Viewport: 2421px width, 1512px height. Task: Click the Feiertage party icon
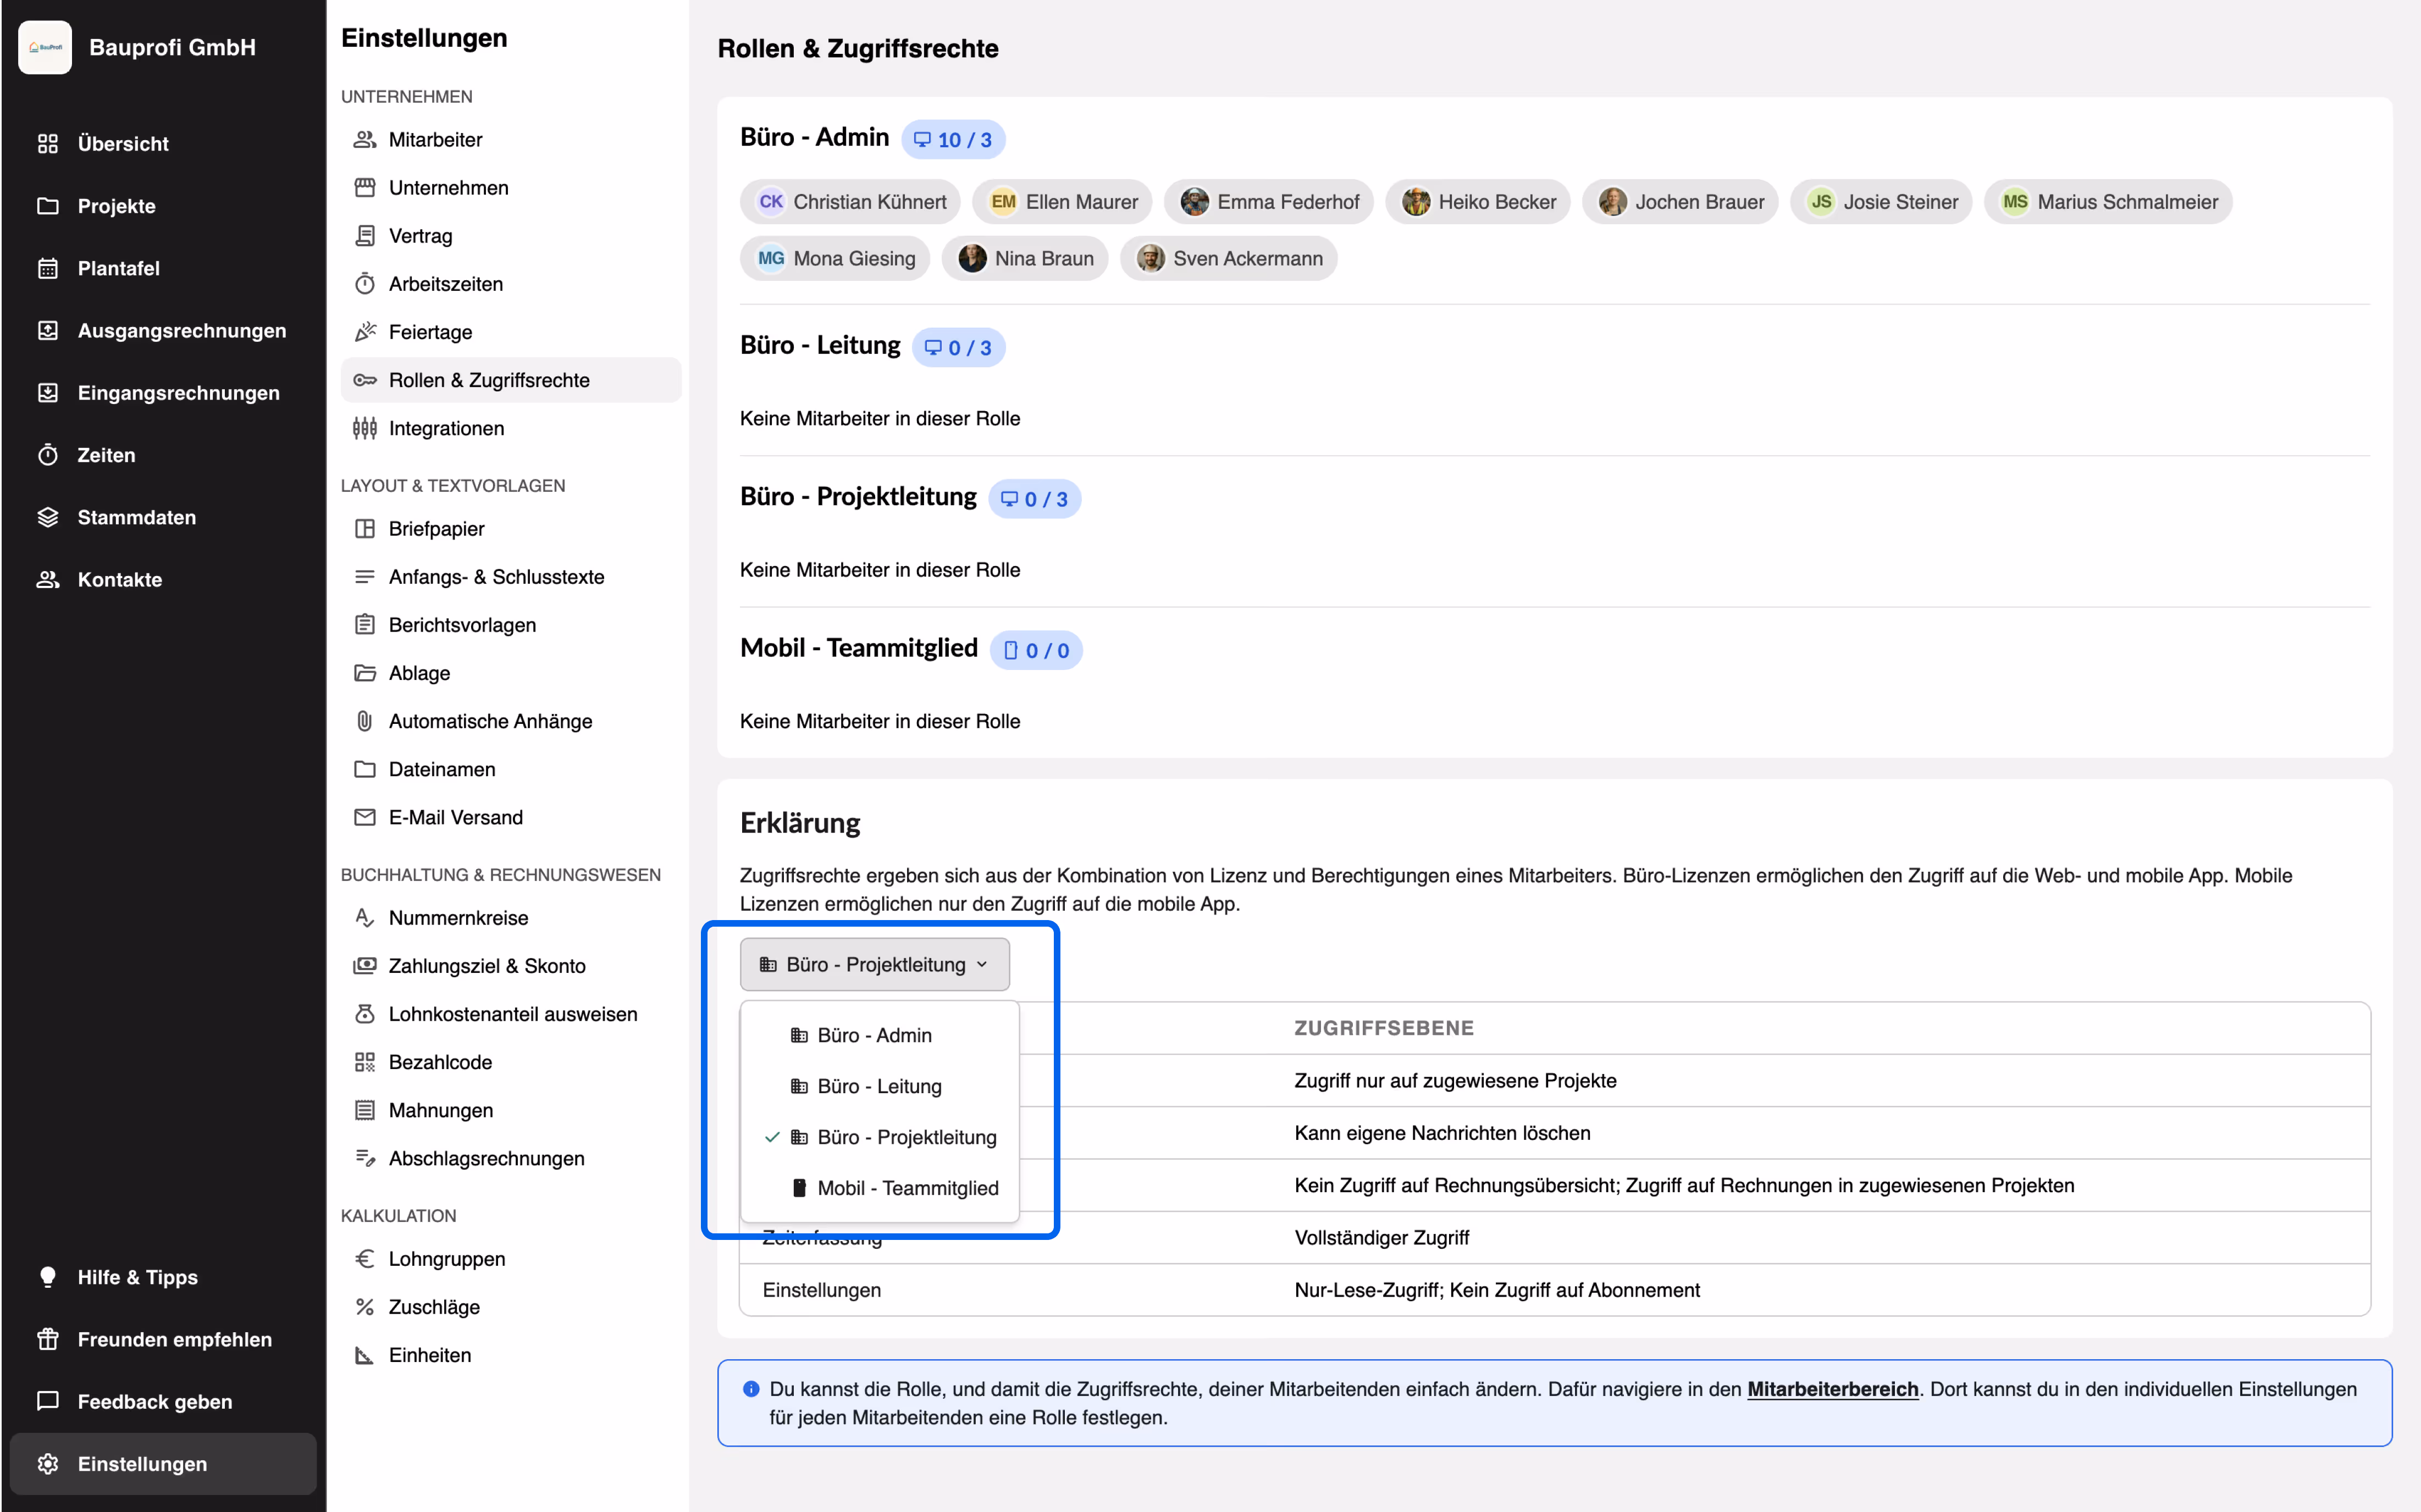pyautogui.click(x=365, y=332)
